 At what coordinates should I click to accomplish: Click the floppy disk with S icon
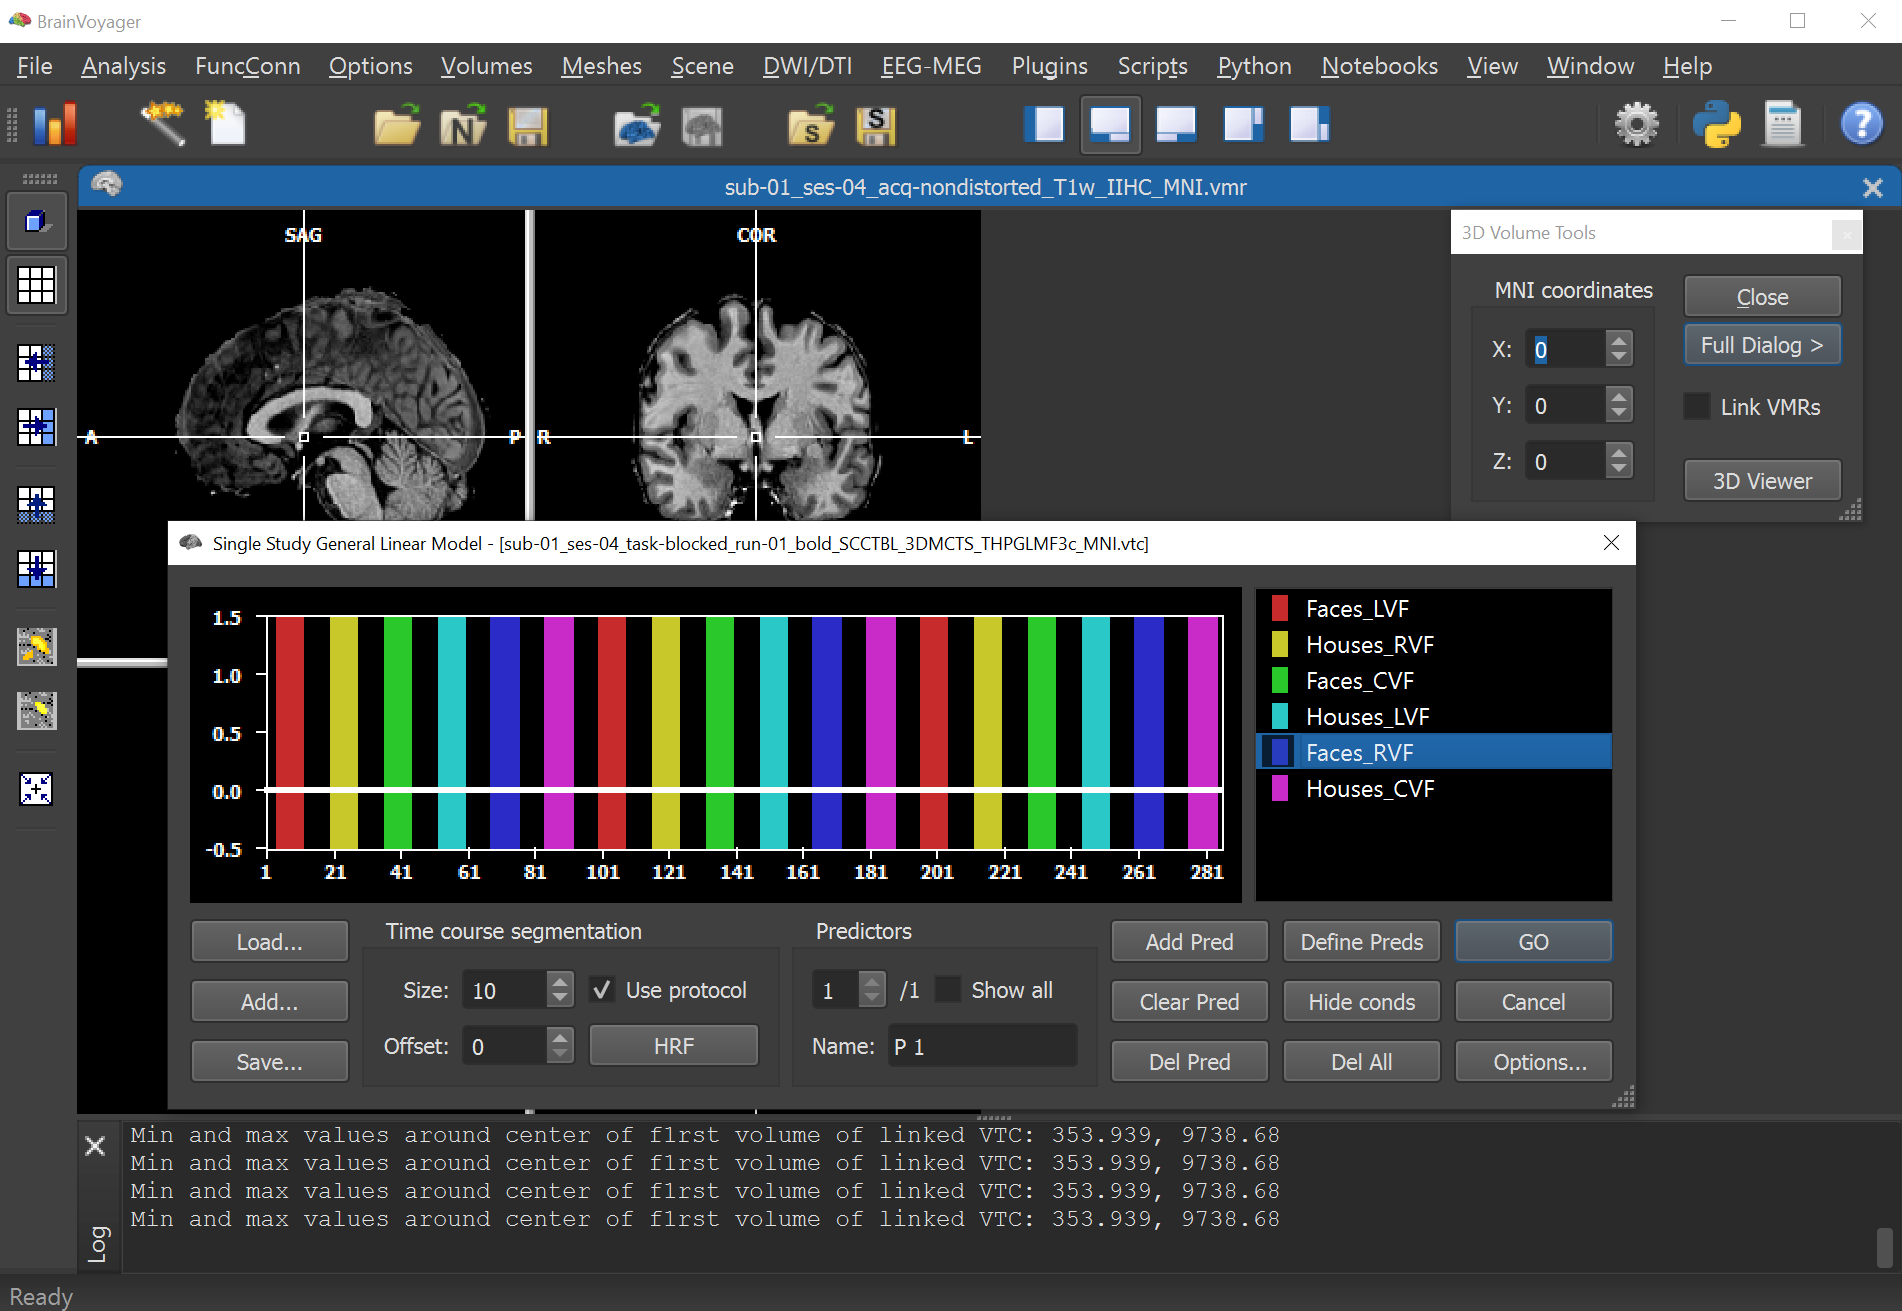pos(876,125)
